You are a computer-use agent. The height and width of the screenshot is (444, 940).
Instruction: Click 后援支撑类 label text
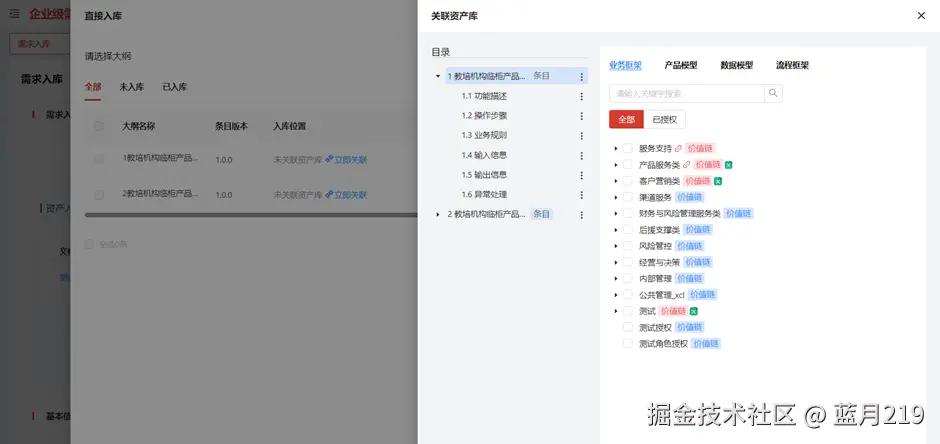point(659,229)
